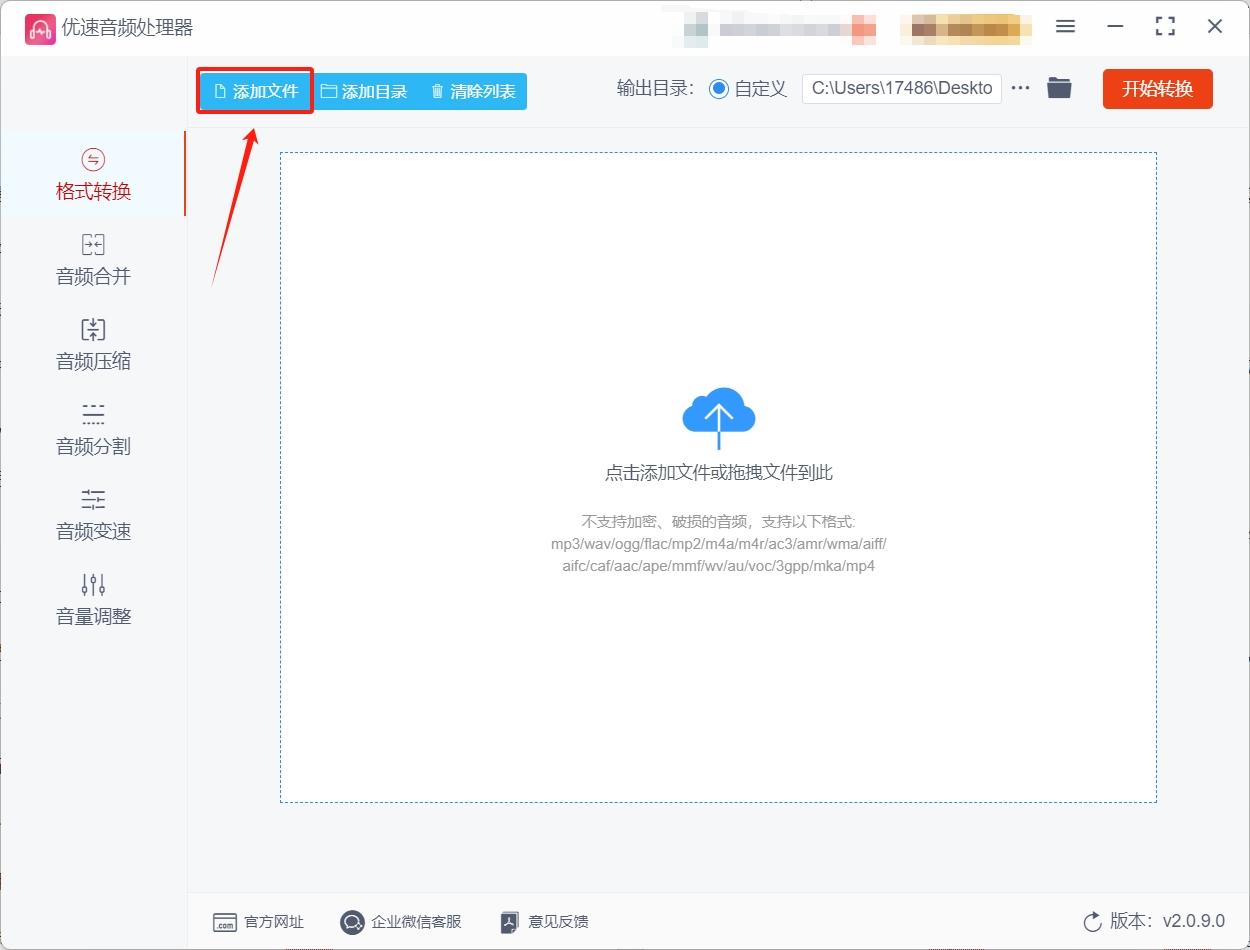1250x950 pixels.
Task: Open the hamburger menu in the title bar
Action: pyautogui.click(x=1065, y=27)
